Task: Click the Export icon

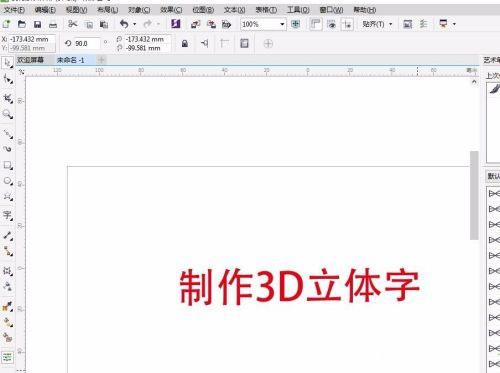Action: [211, 24]
